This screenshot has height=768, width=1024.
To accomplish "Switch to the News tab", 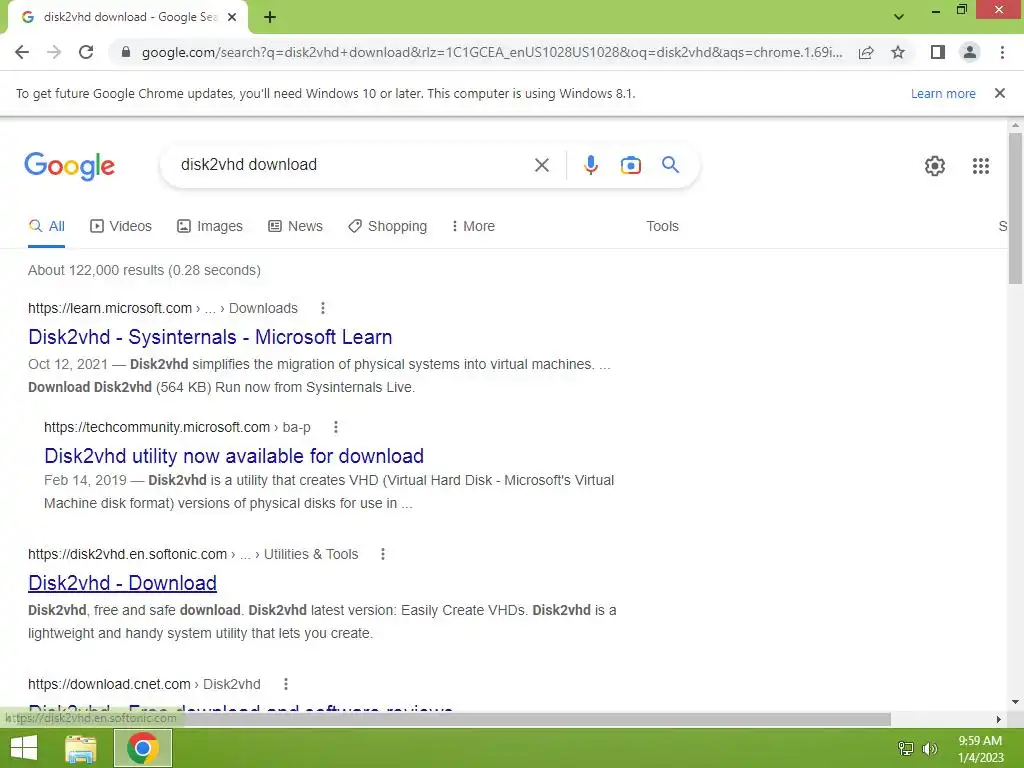I will 295,227.
